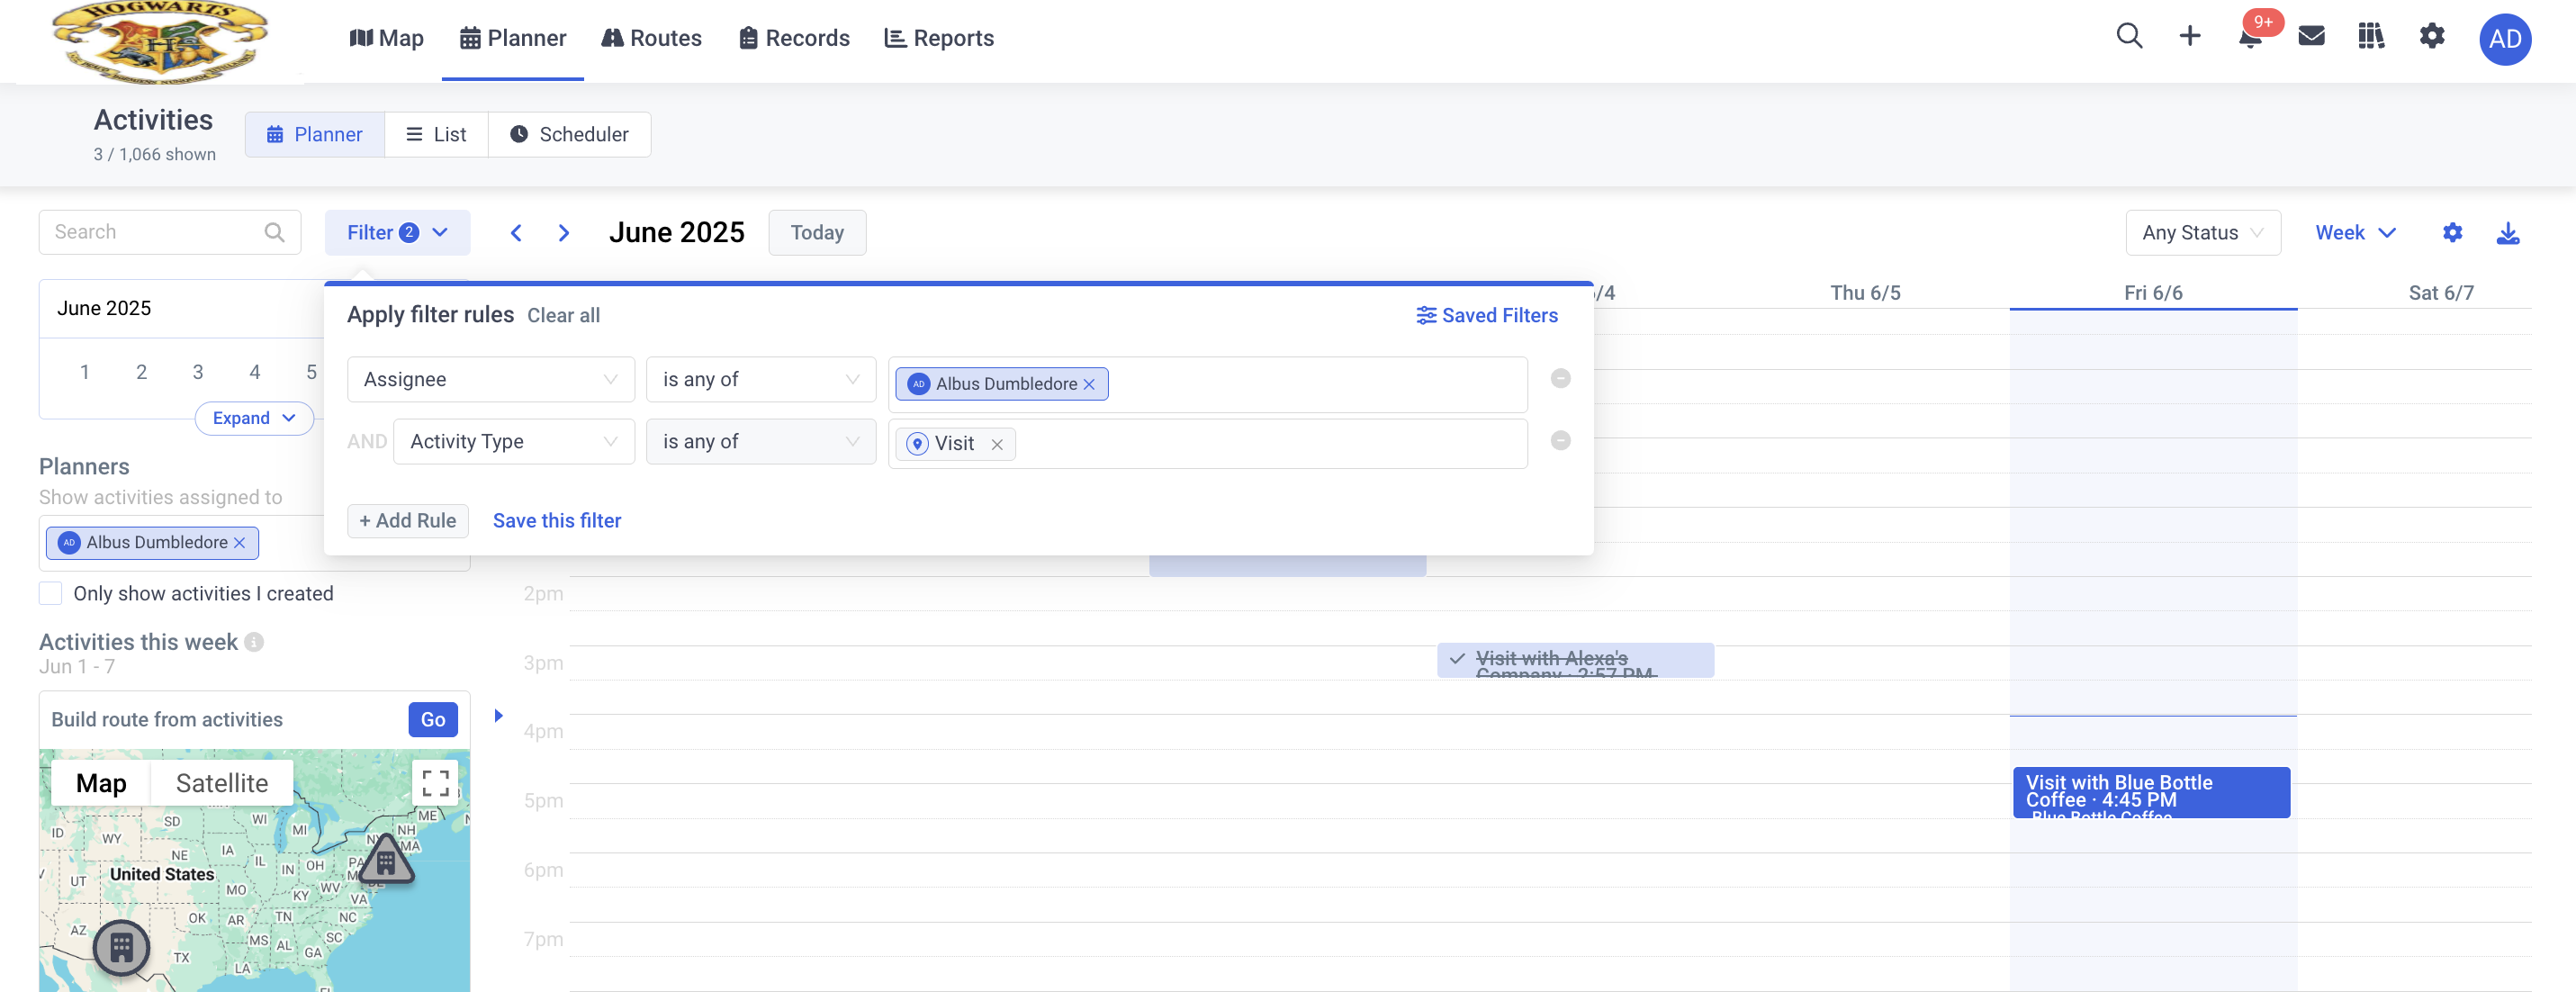Open Saved Filters
2576x992 pixels.
tap(1487, 315)
